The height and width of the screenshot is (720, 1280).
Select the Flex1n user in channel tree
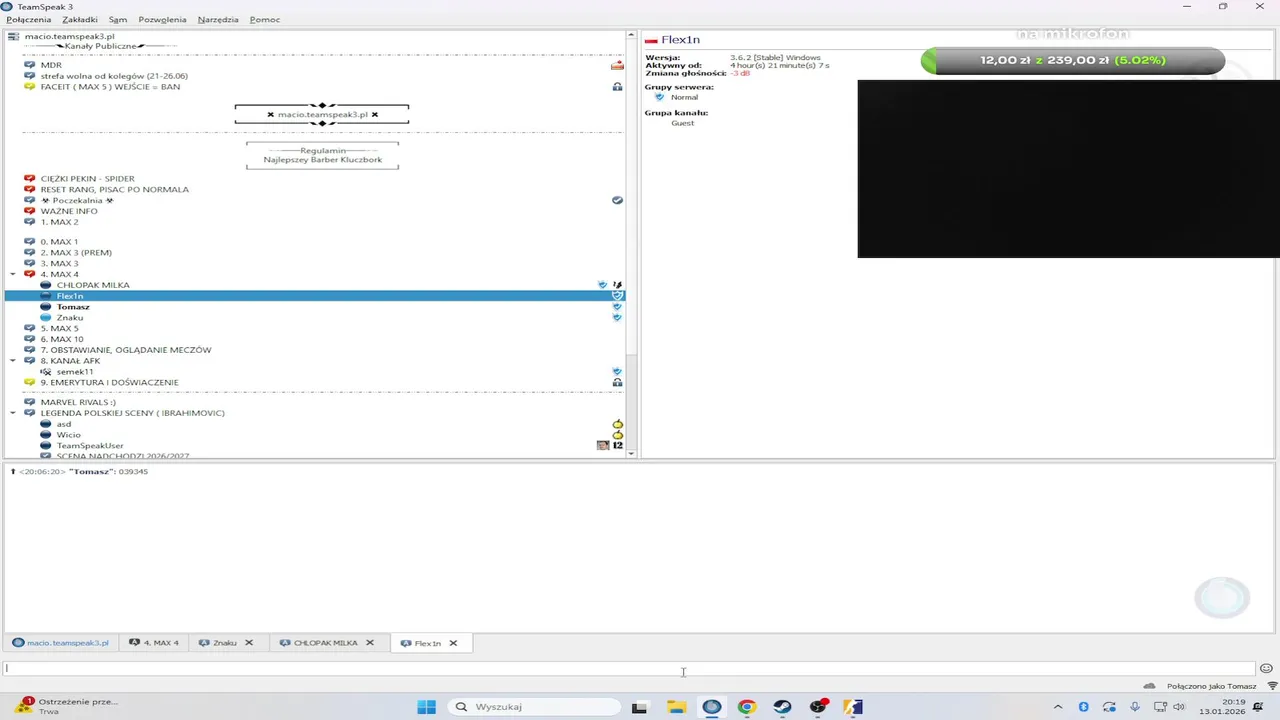pos(315,296)
